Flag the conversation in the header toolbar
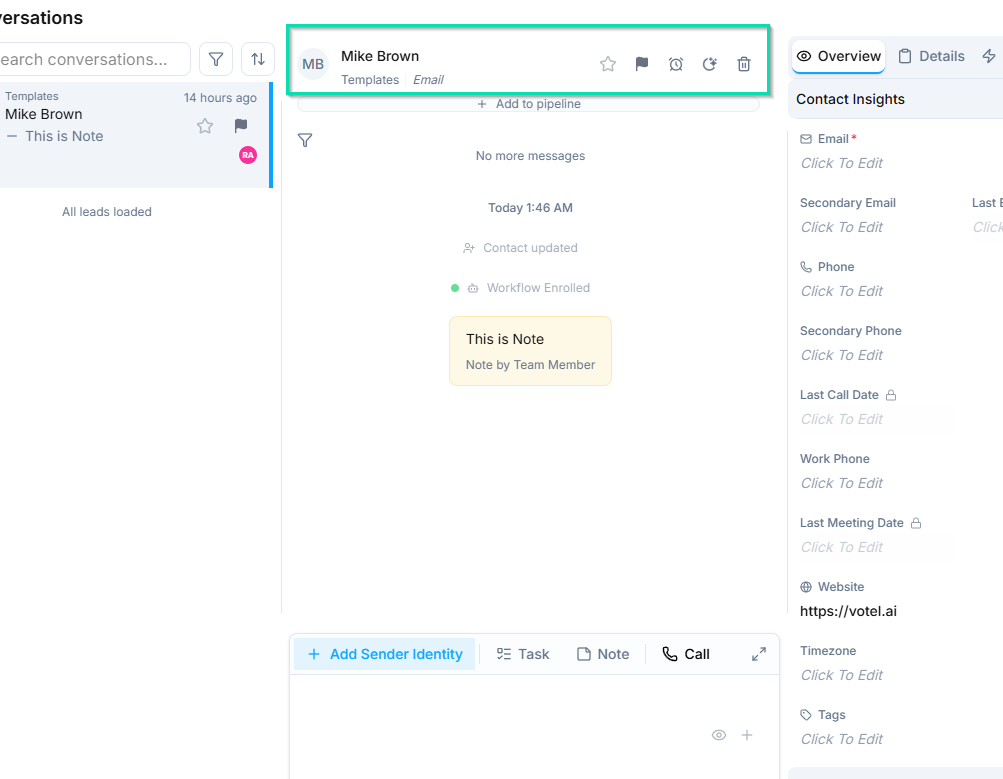The image size is (1003, 779). (x=642, y=64)
